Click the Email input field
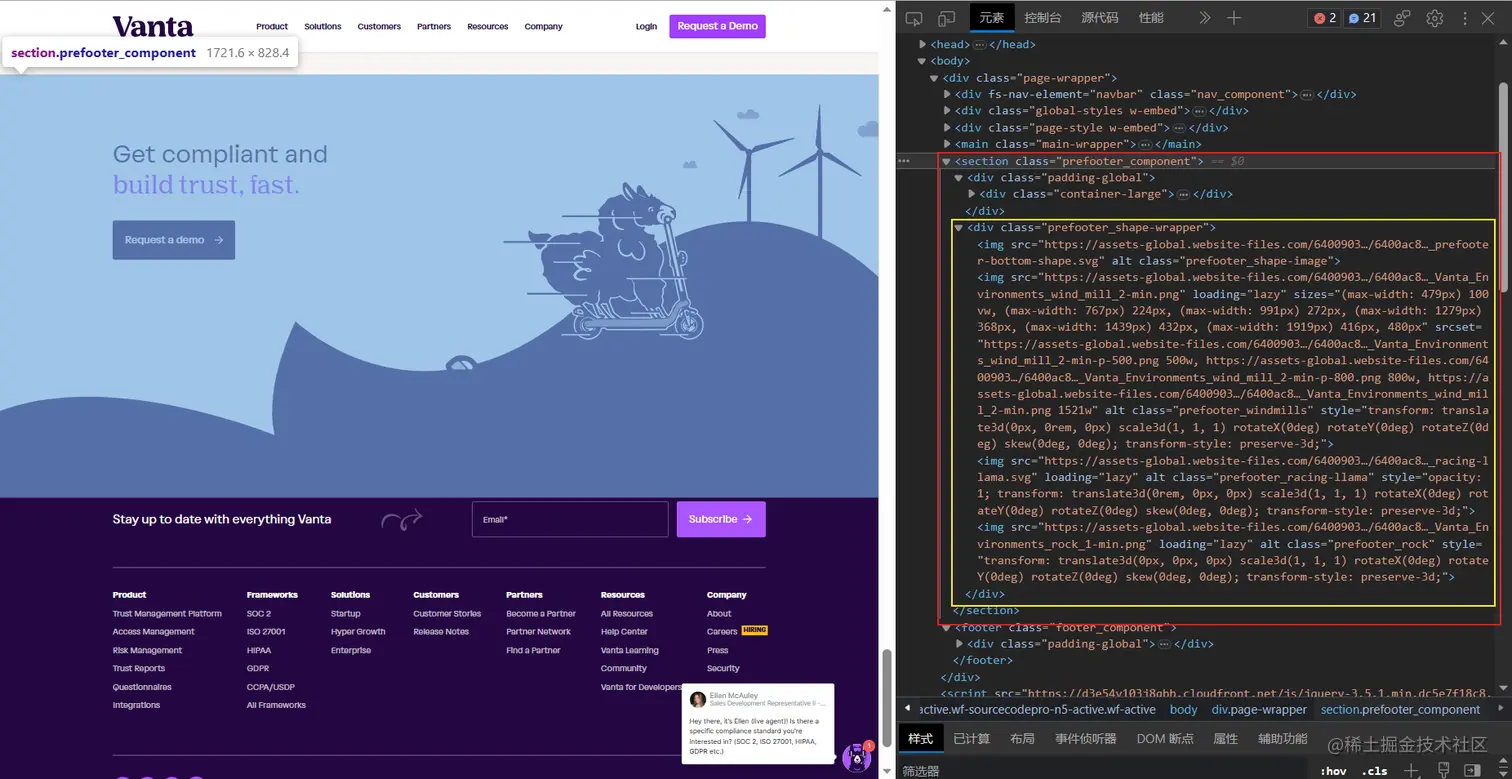The height and width of the screenshot is (779, 1512). pyautogui.click(x=570, y=519)
